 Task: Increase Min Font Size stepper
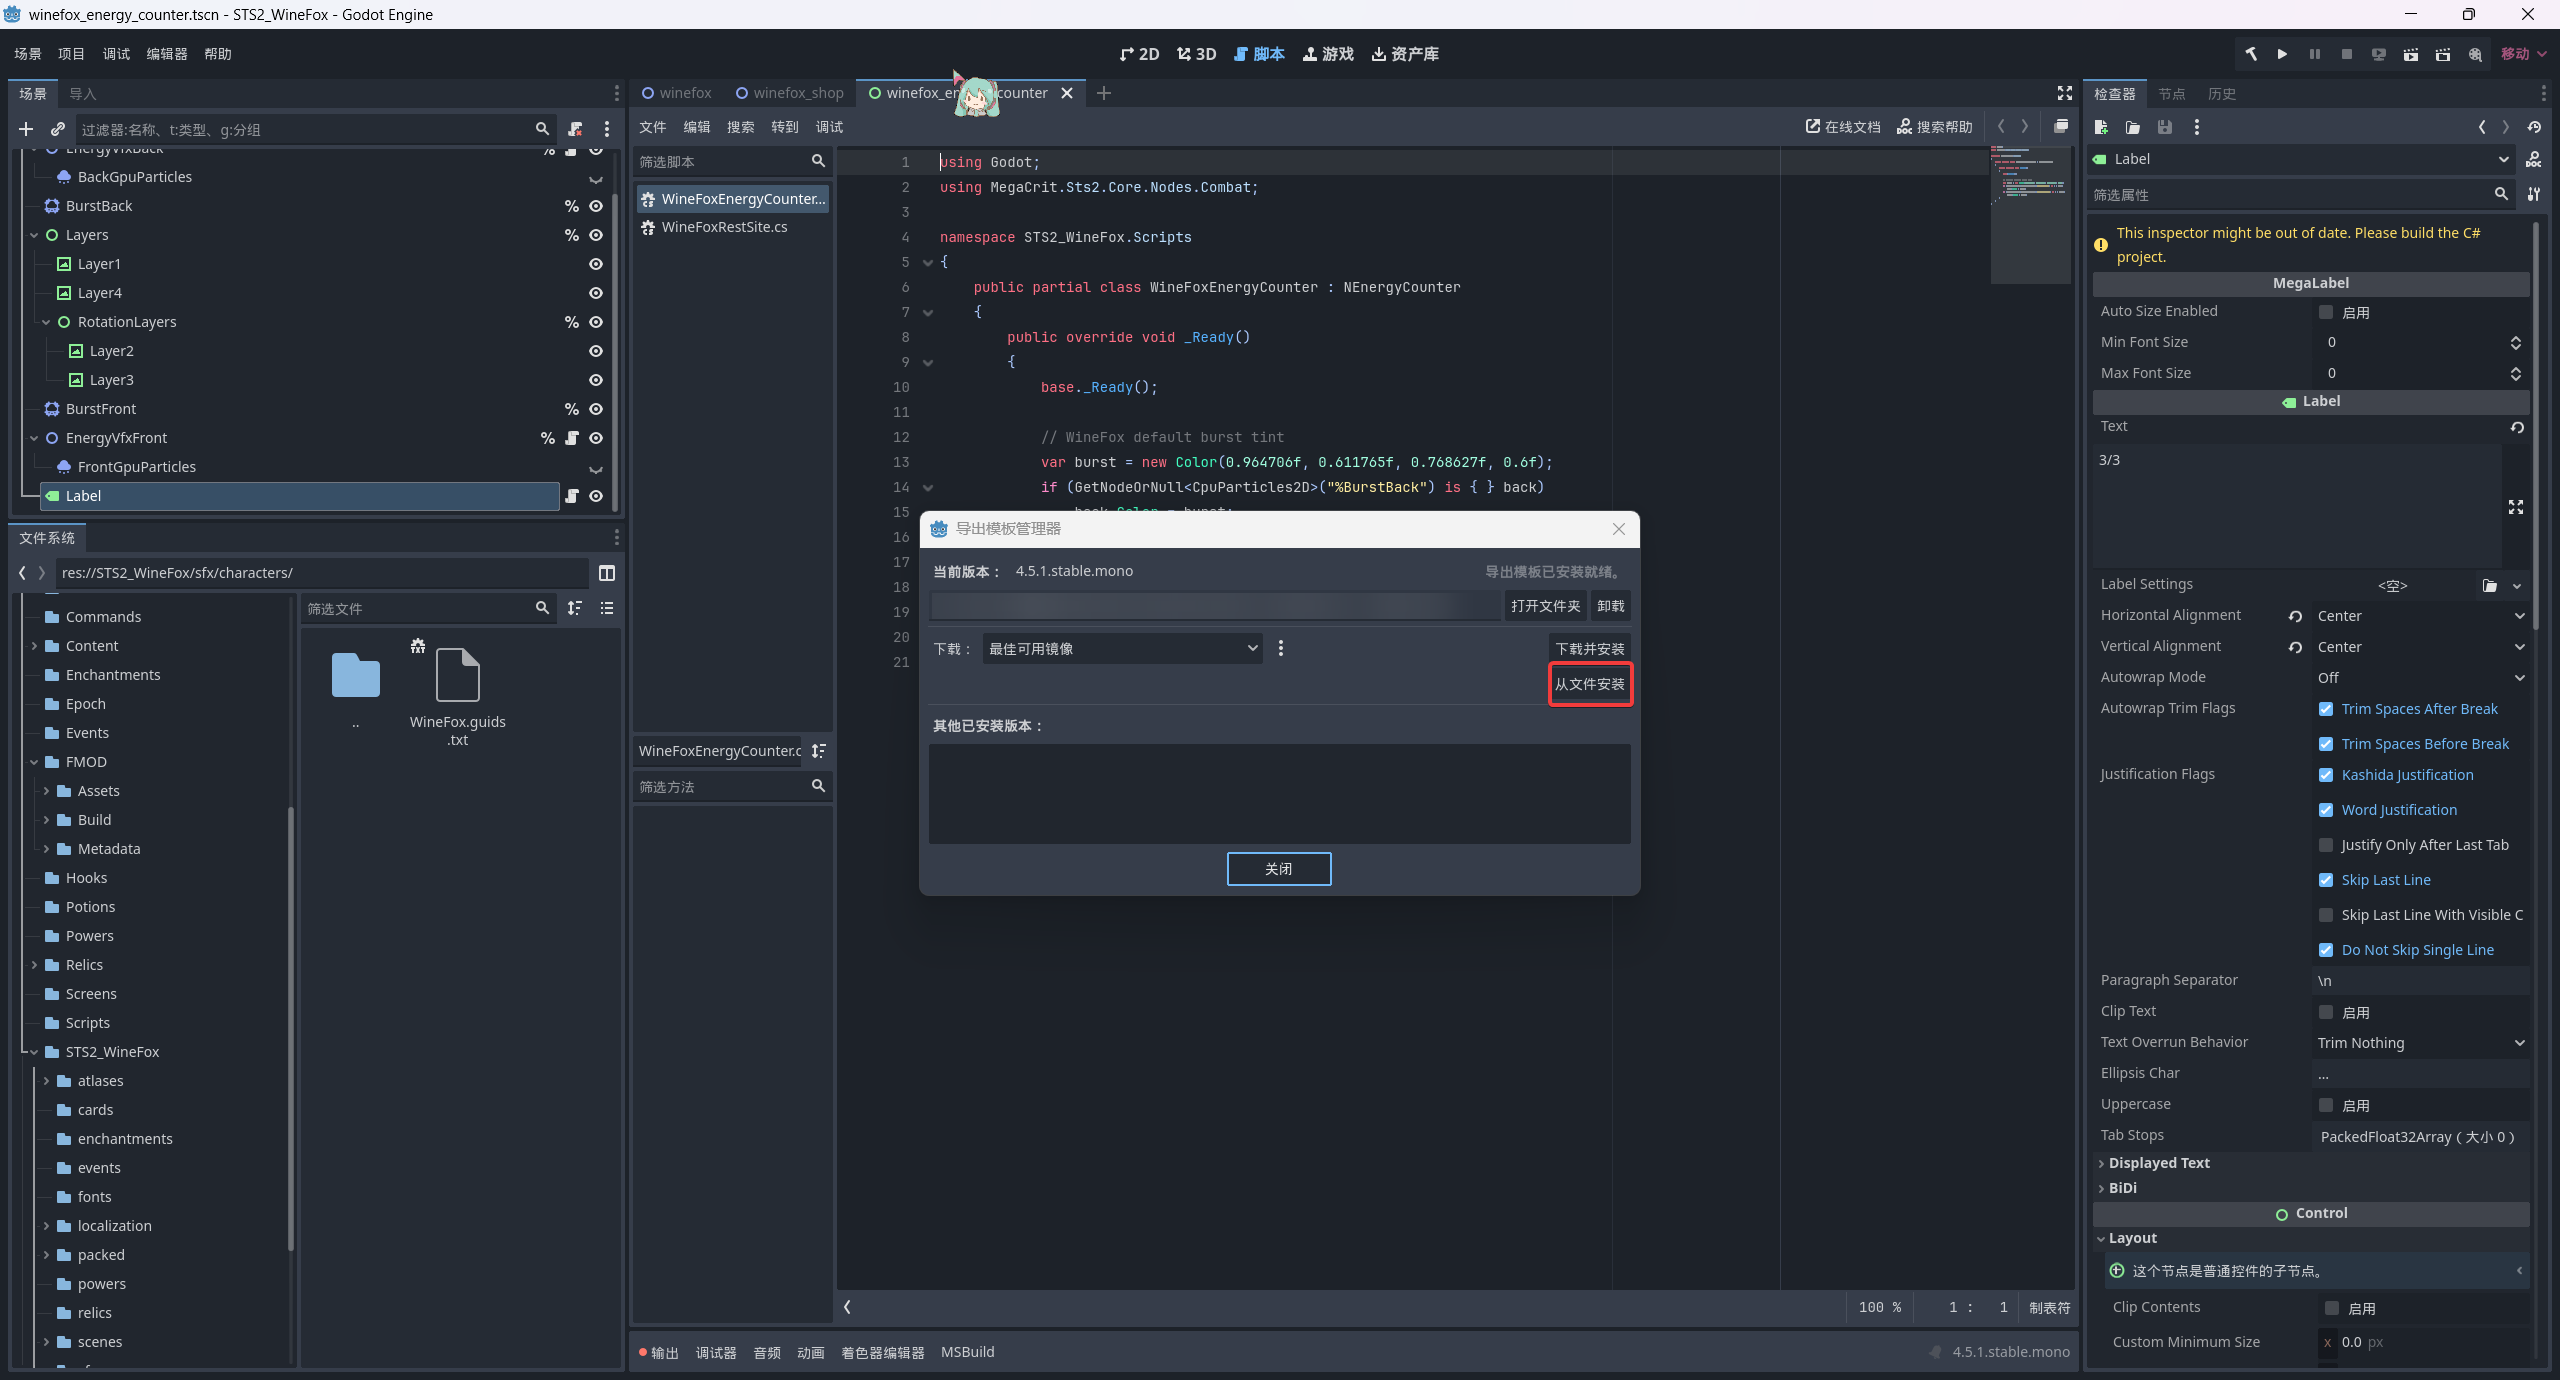tap(2515, 338)
